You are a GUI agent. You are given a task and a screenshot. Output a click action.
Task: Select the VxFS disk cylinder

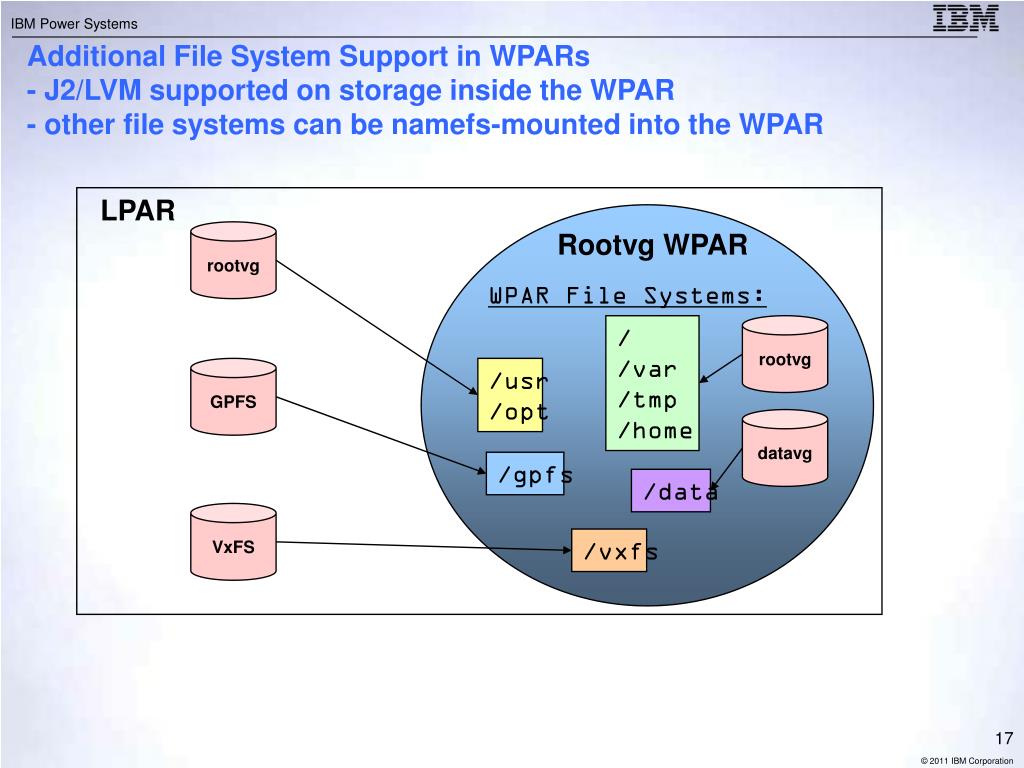(x=233, y=541)
